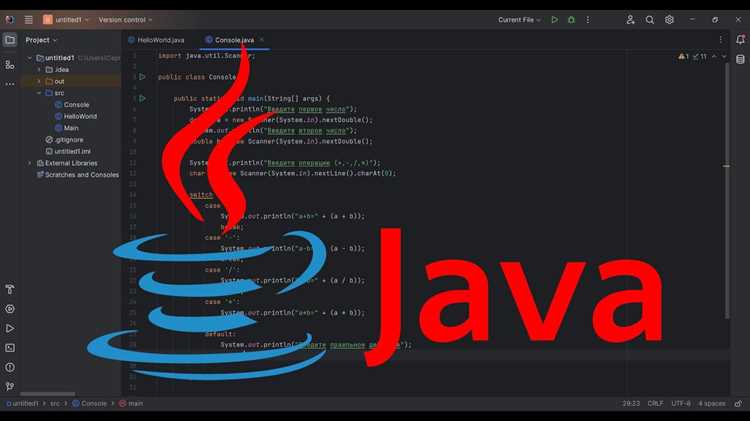Image resolution: width=750 pixels, height=421 pixels.
Task: Open more tool windows ellipsis
Action: [x=10, y=84]
